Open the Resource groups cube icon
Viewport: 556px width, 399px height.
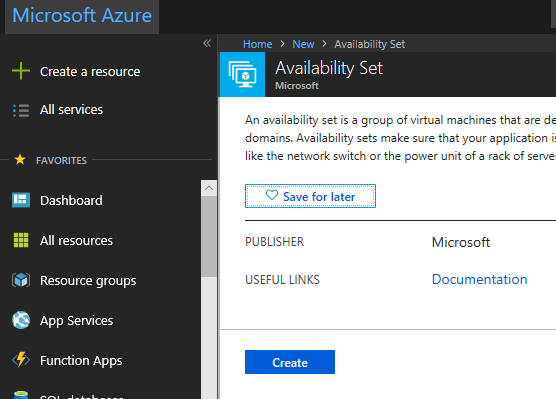coord(21,280)
